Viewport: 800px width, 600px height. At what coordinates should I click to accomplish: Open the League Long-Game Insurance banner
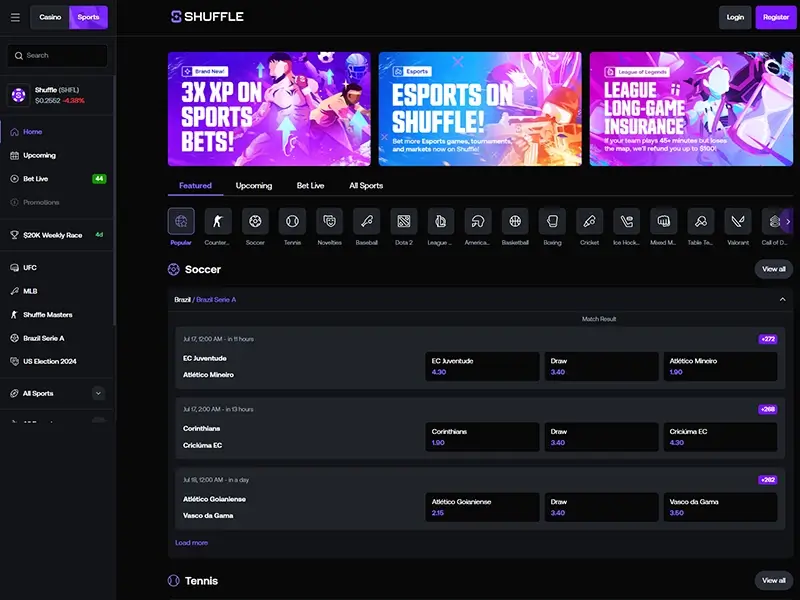coord(691,109)
